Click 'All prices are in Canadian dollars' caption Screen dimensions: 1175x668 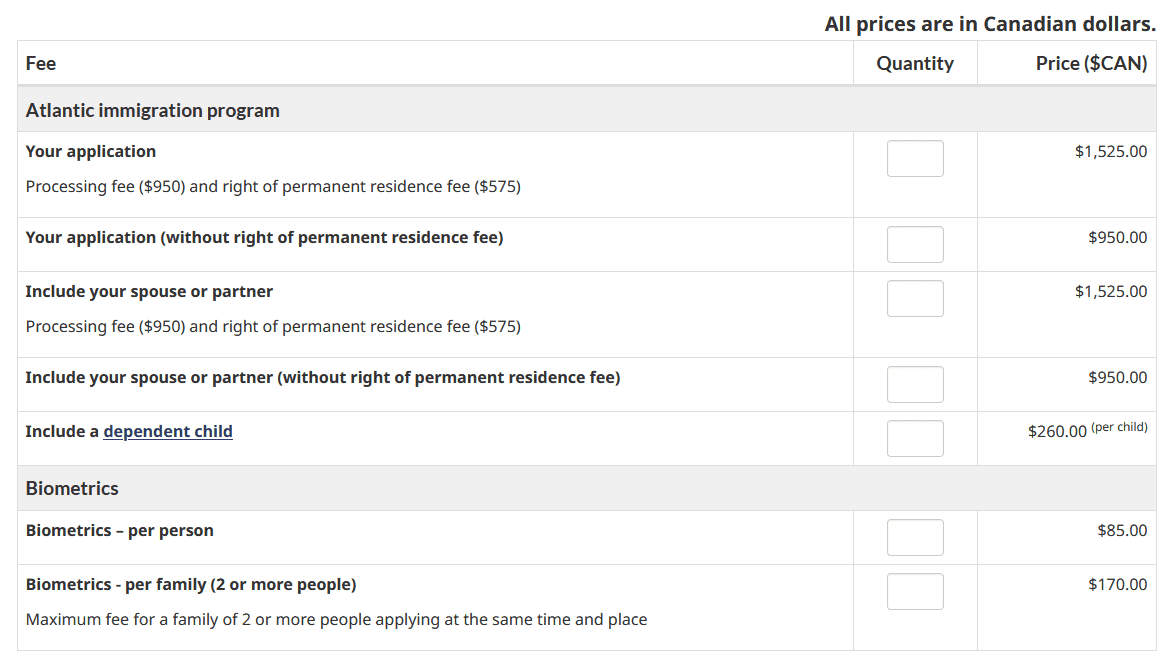[990, 24]
